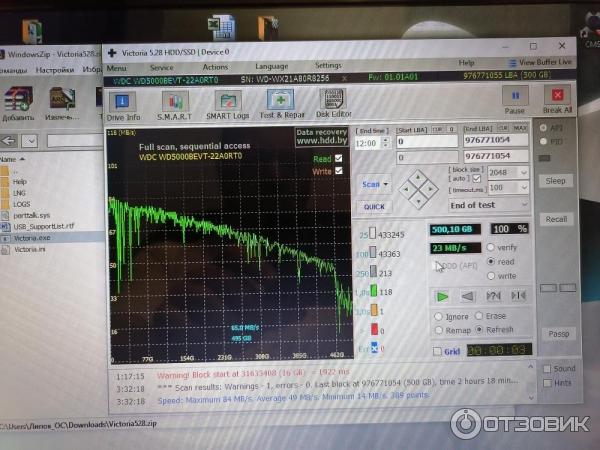
Task: Expand the Scan dropdown button
Action: coord(375,184)
